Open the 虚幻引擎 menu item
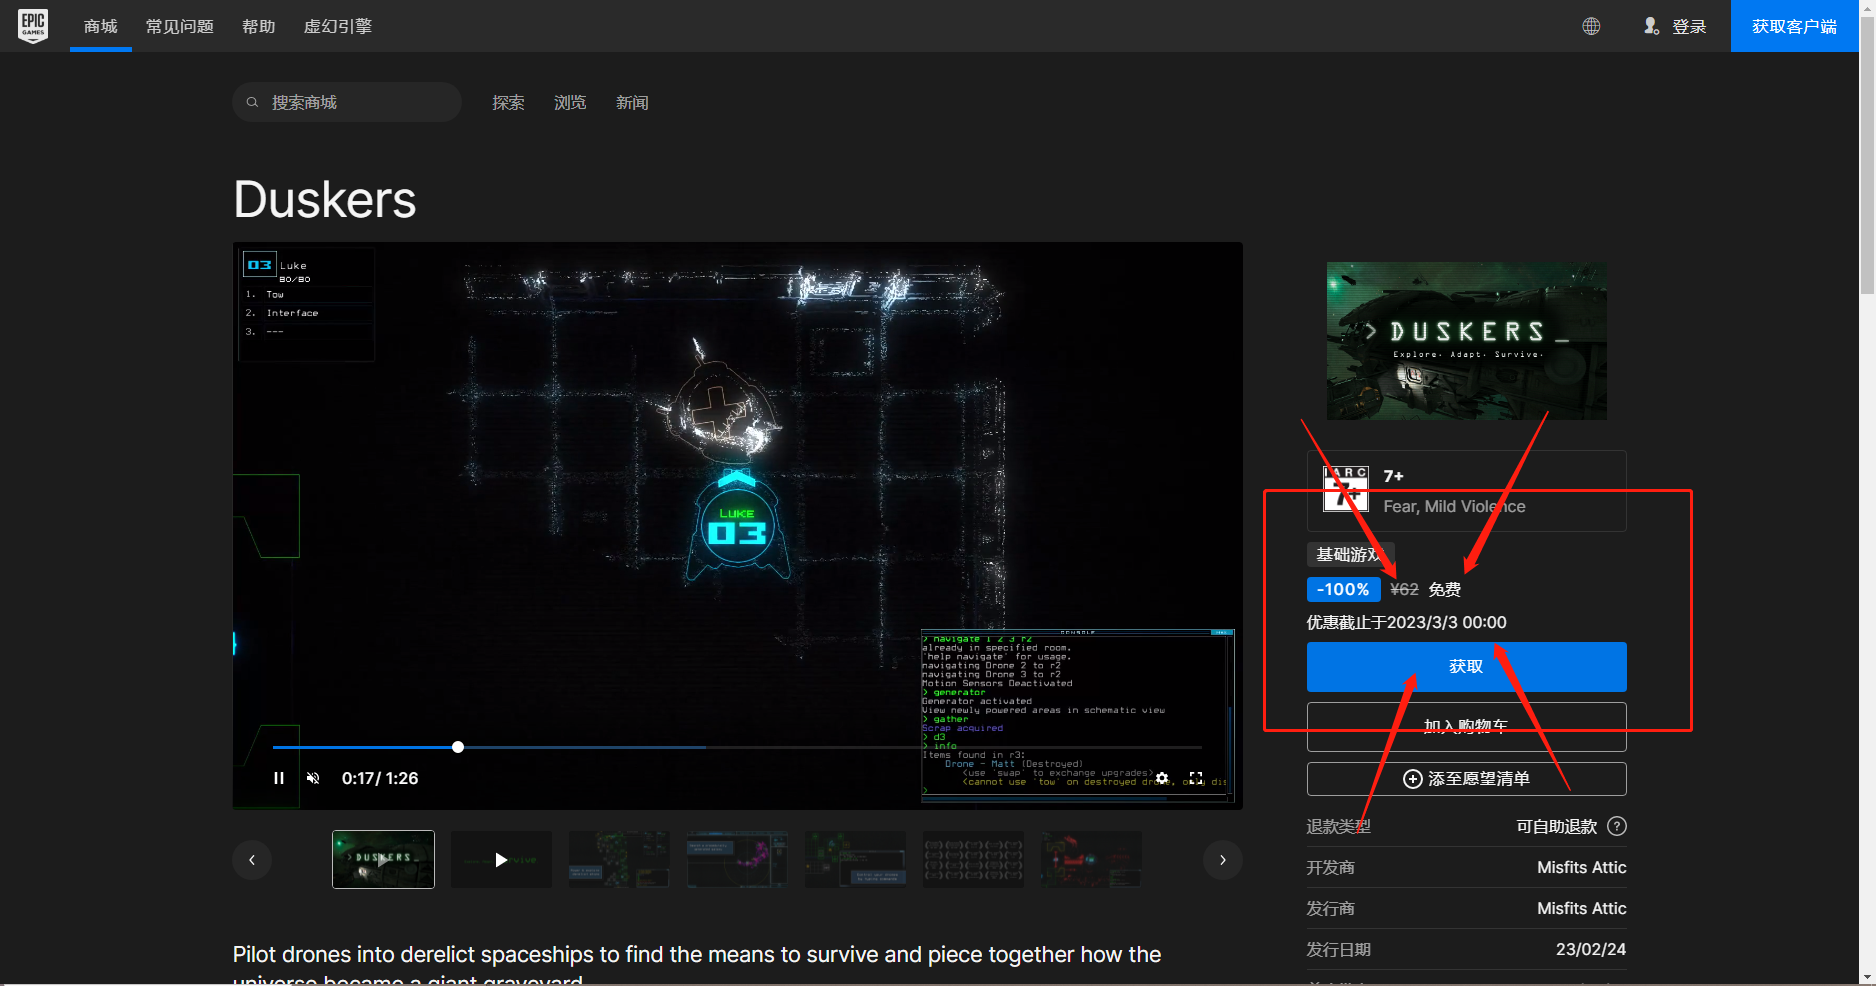Screen dimensions: 1876x986 tap(337, 26)
